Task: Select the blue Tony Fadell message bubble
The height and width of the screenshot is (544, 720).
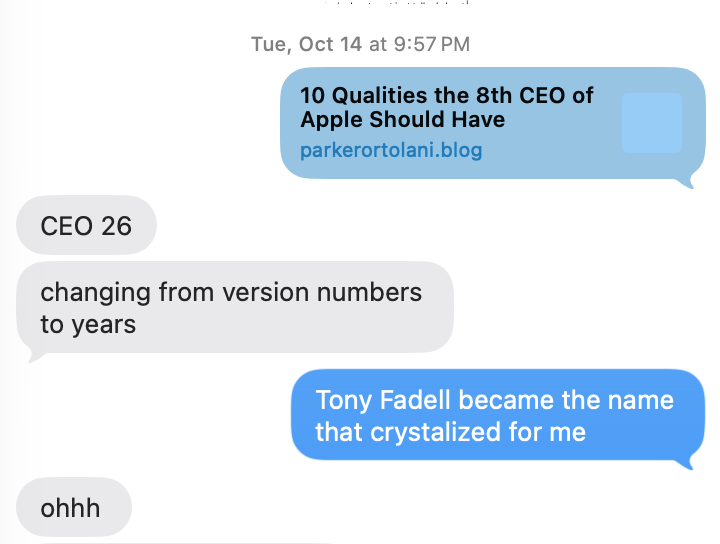Action: click(x=494, y=416)
